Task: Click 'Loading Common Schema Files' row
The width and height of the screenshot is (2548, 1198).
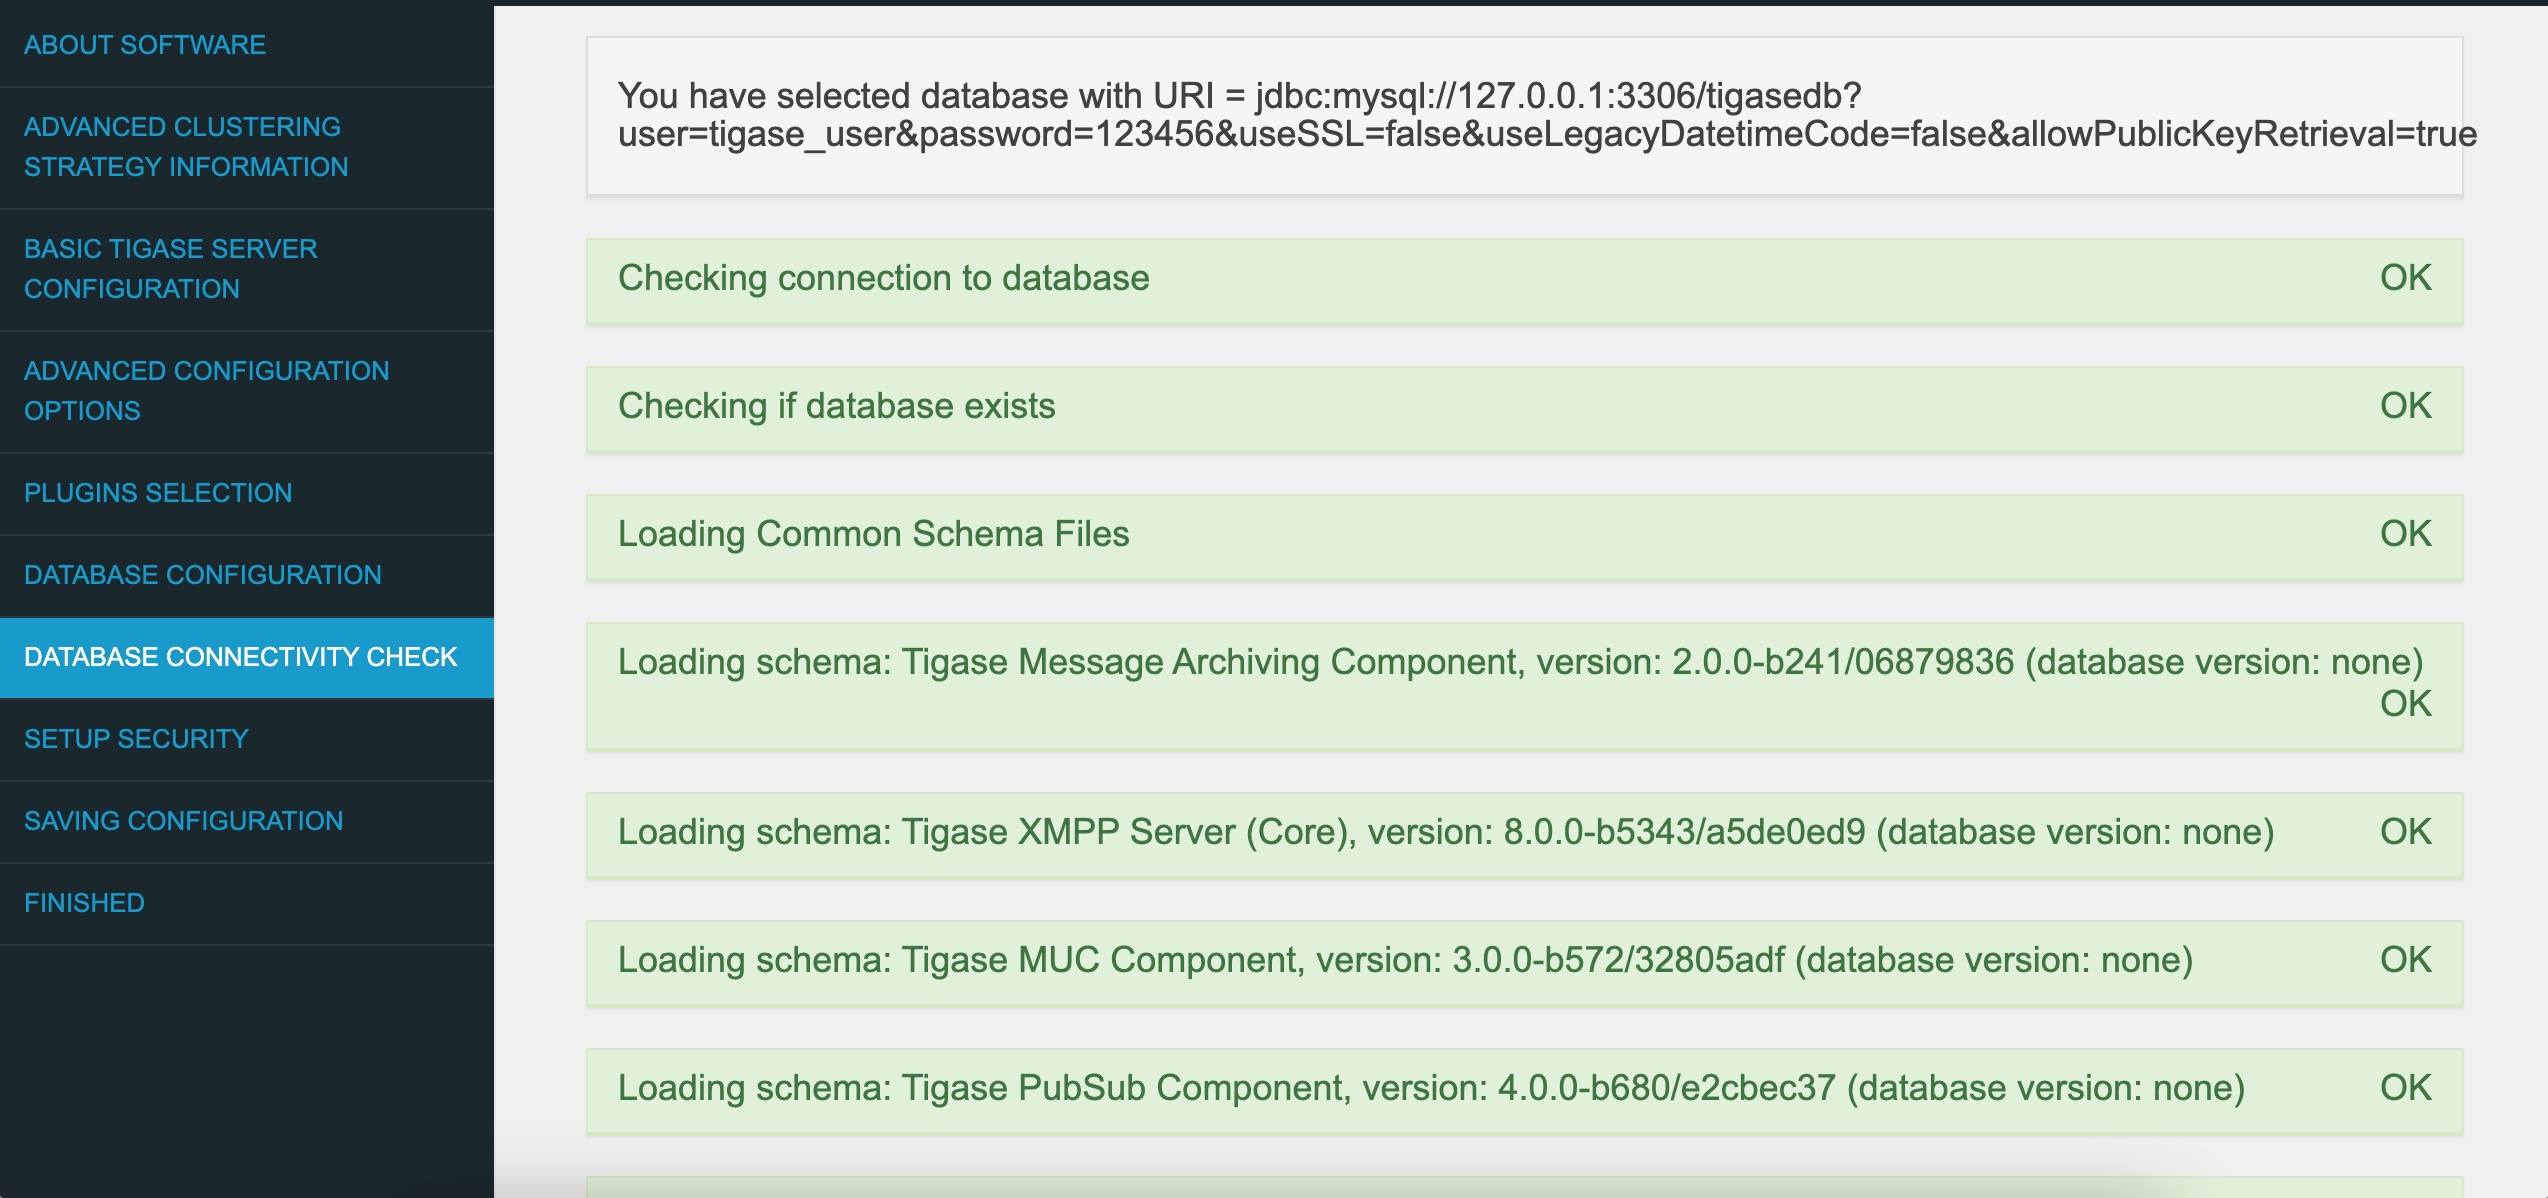Action: point(1524,537)
